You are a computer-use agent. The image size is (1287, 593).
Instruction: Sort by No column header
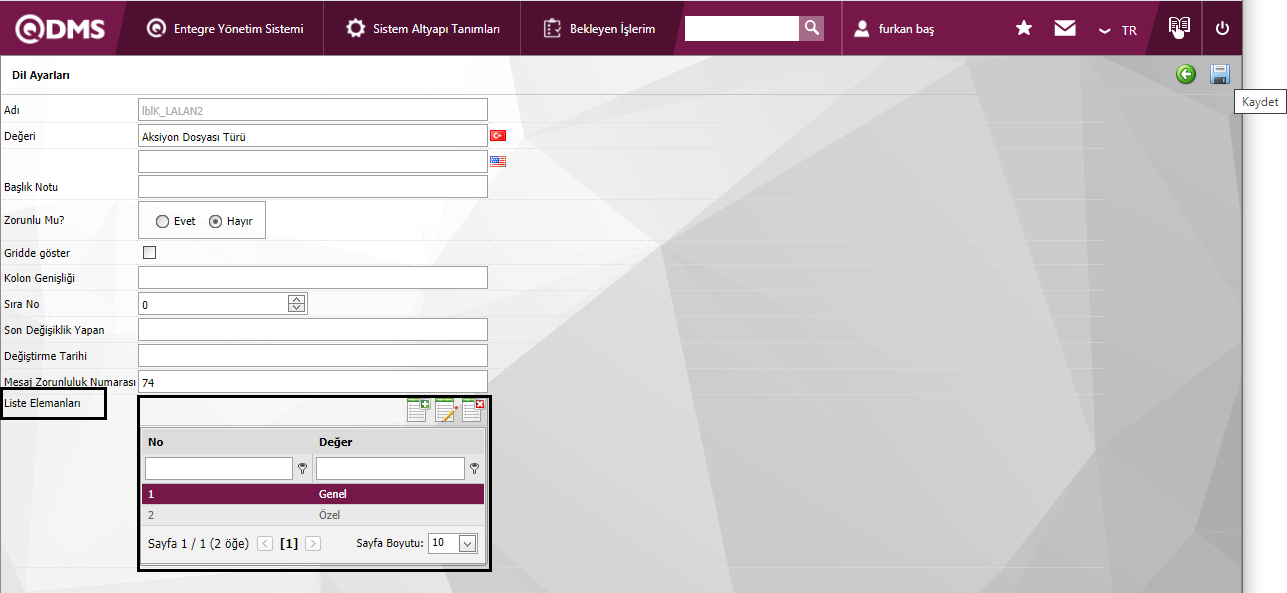155,442
